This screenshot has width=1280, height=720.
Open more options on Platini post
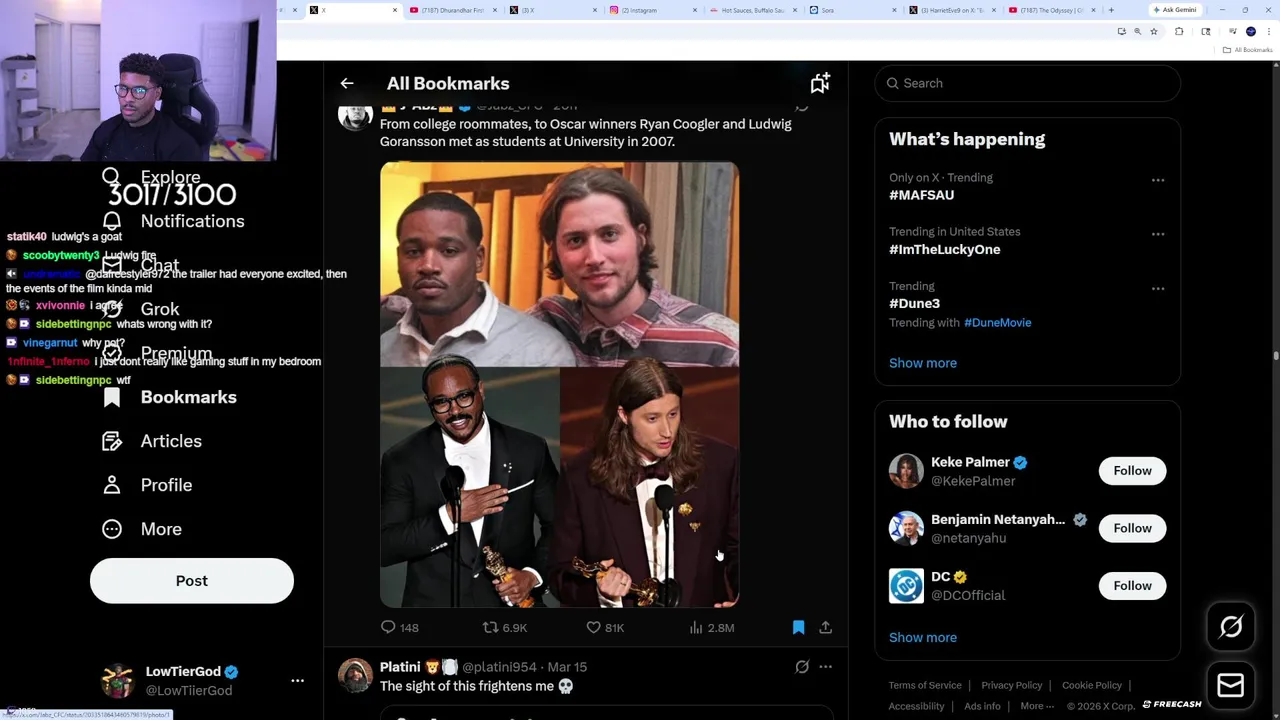825,667
